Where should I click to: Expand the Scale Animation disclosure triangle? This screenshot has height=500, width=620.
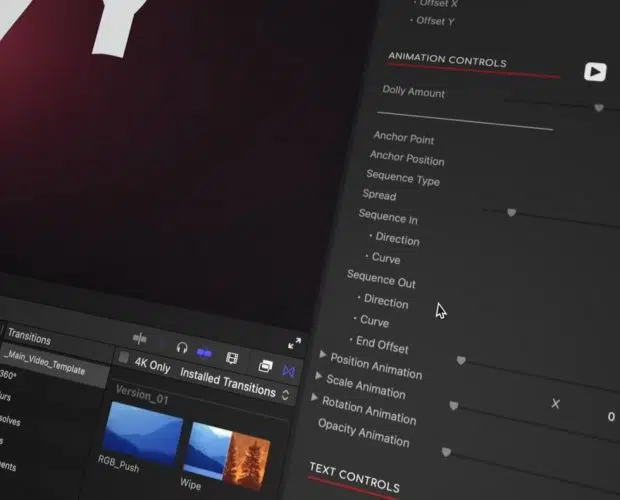coord(318,376)
